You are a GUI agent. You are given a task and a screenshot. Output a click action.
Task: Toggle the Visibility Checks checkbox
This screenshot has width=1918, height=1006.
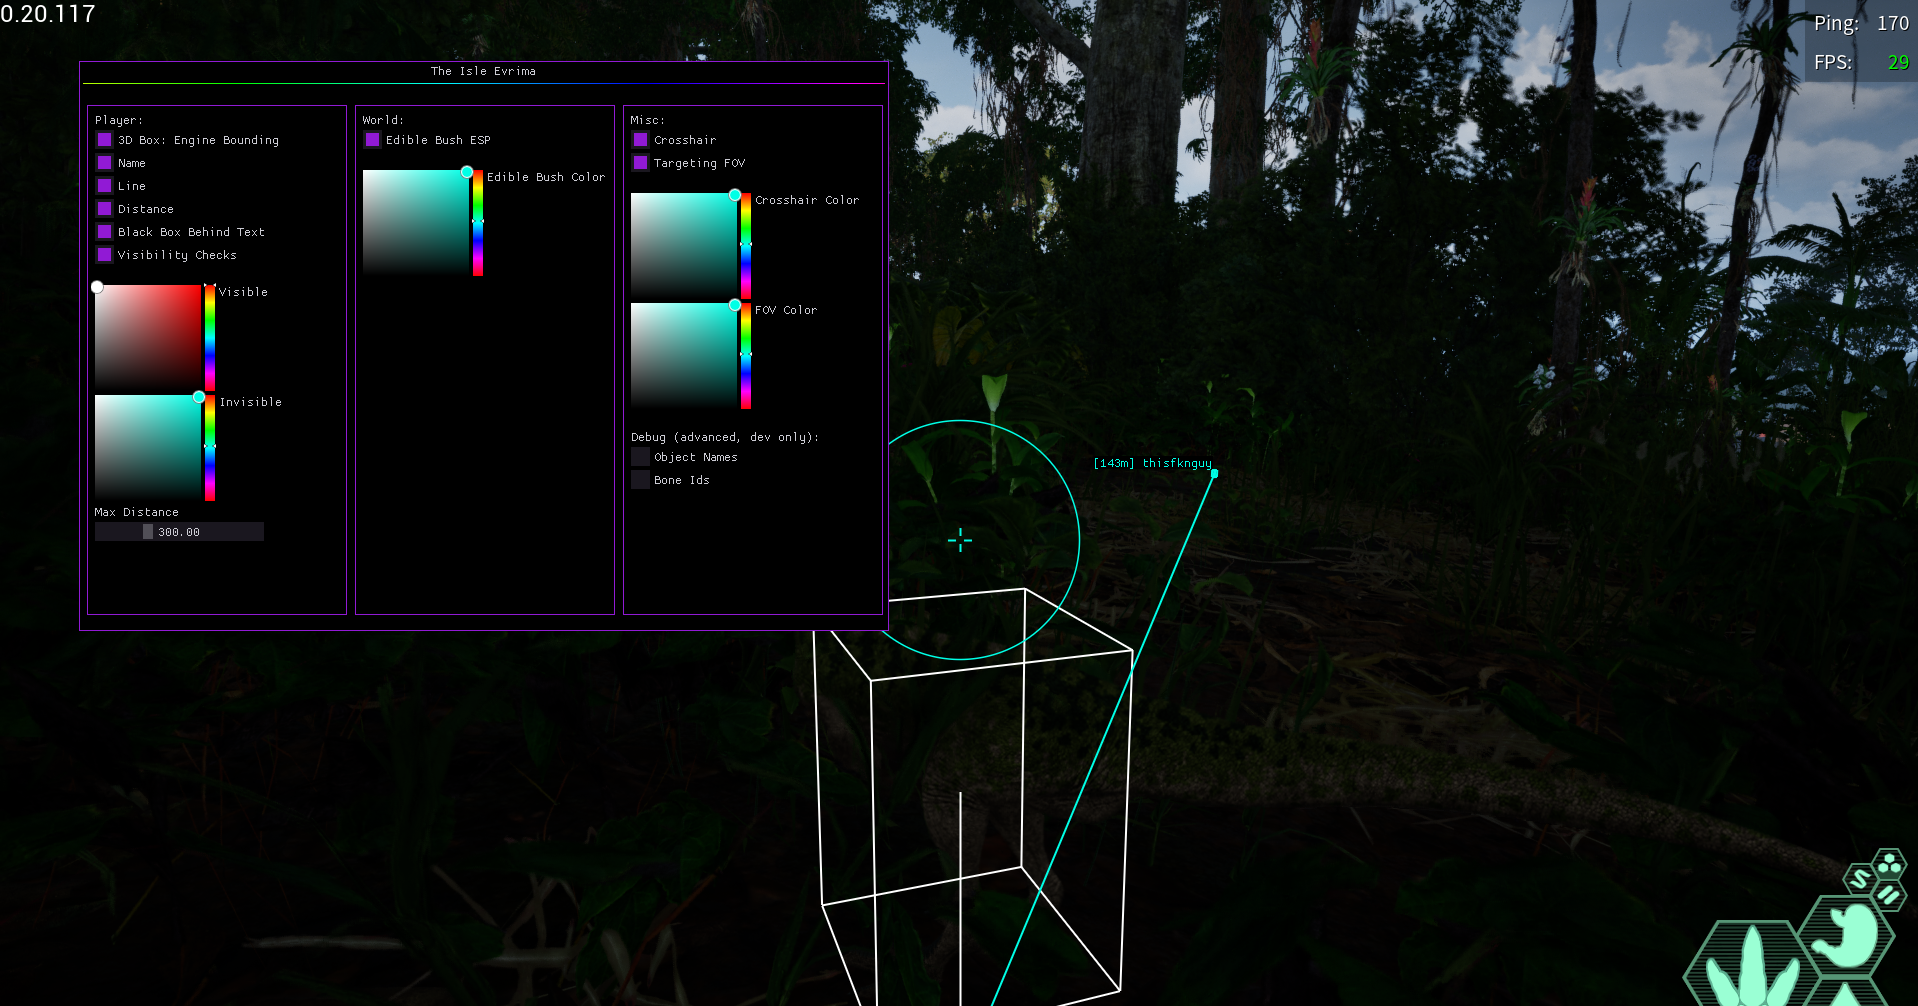coord(104,255)
